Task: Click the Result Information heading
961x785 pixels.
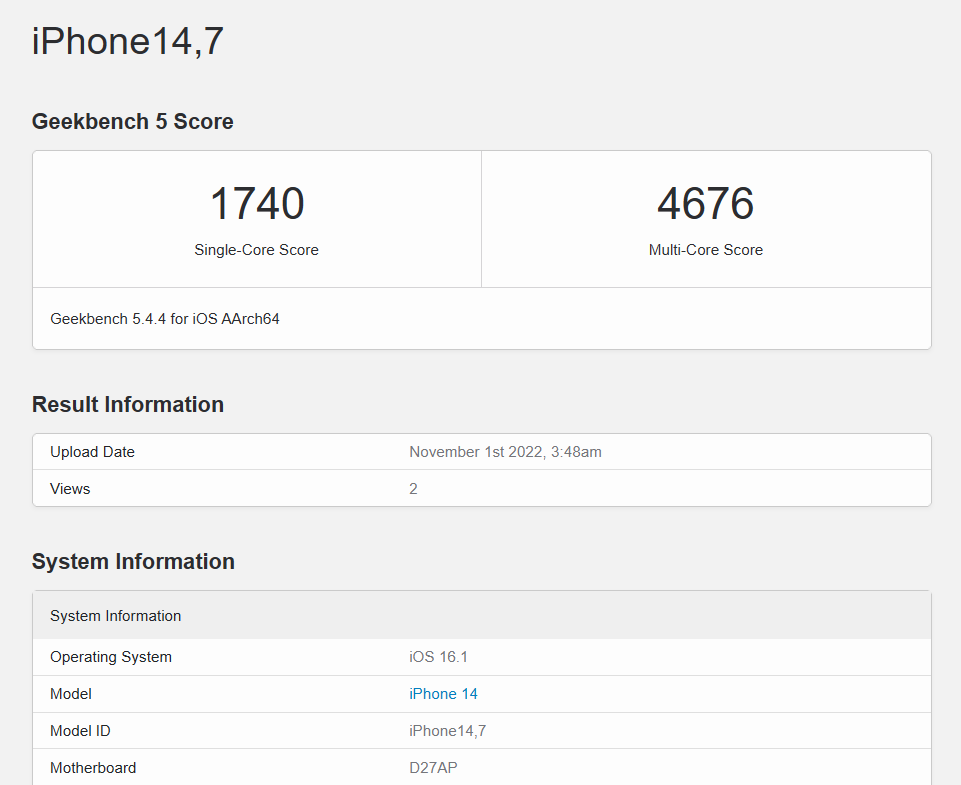Action: (128, 405)
